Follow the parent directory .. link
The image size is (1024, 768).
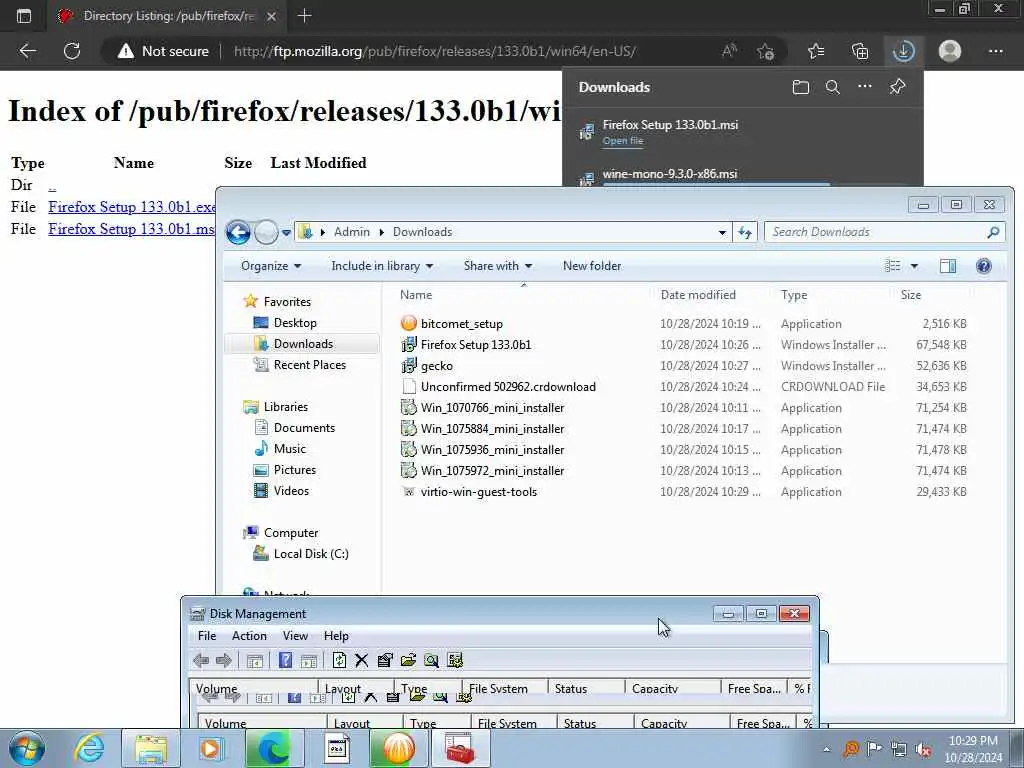coord(52,185)
